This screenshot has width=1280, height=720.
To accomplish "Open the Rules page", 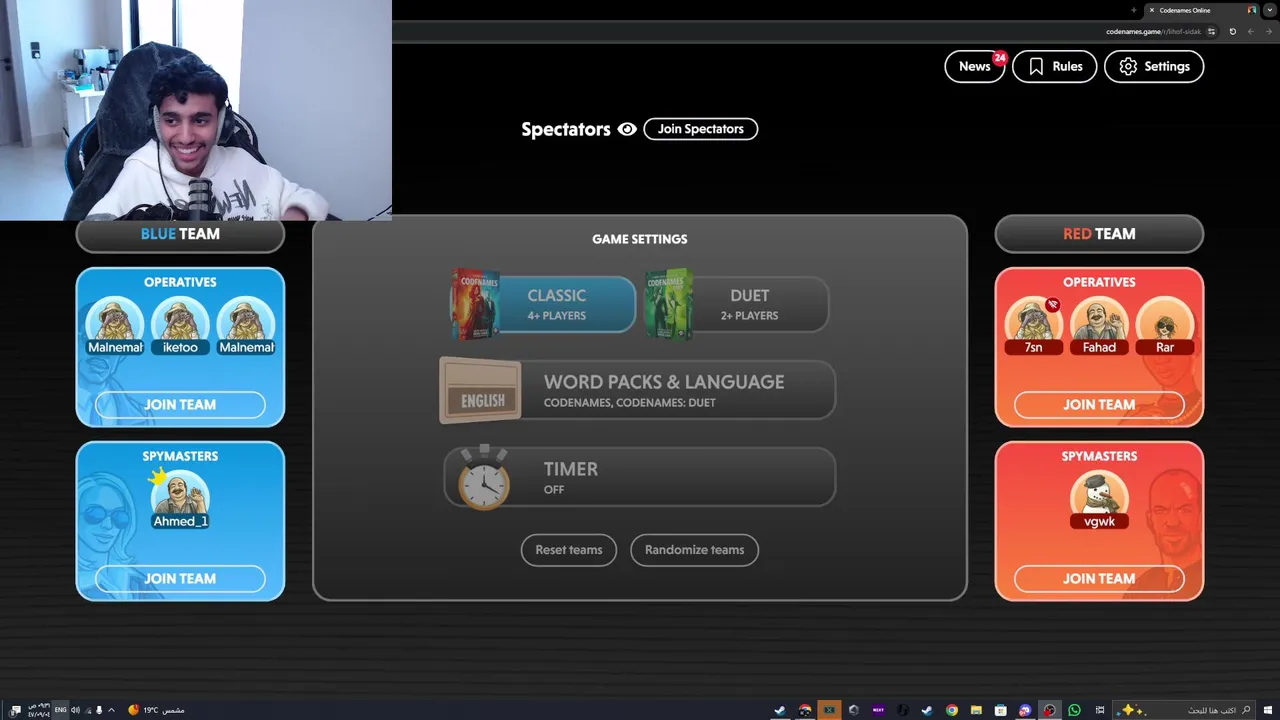I will tap(1054, 66).
